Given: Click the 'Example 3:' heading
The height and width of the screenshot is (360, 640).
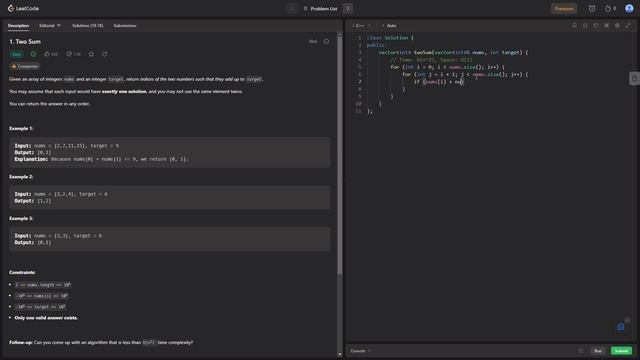Looking at the screenshot, I should click(21, 218).
